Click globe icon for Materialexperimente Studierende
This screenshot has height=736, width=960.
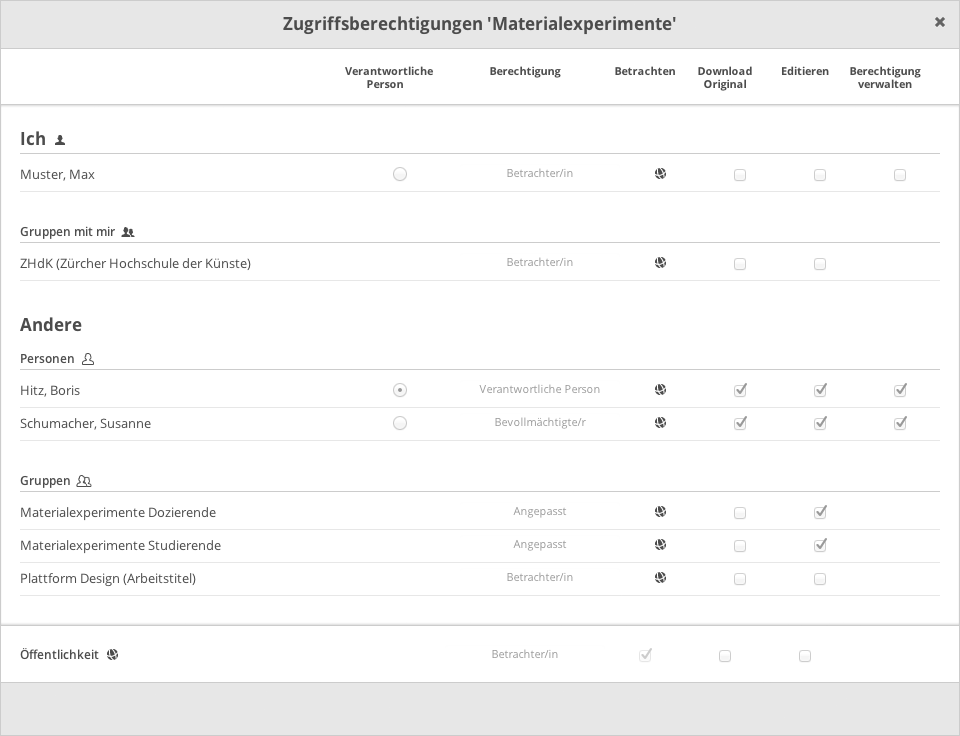pyautogui.click(x=660, y=545)
